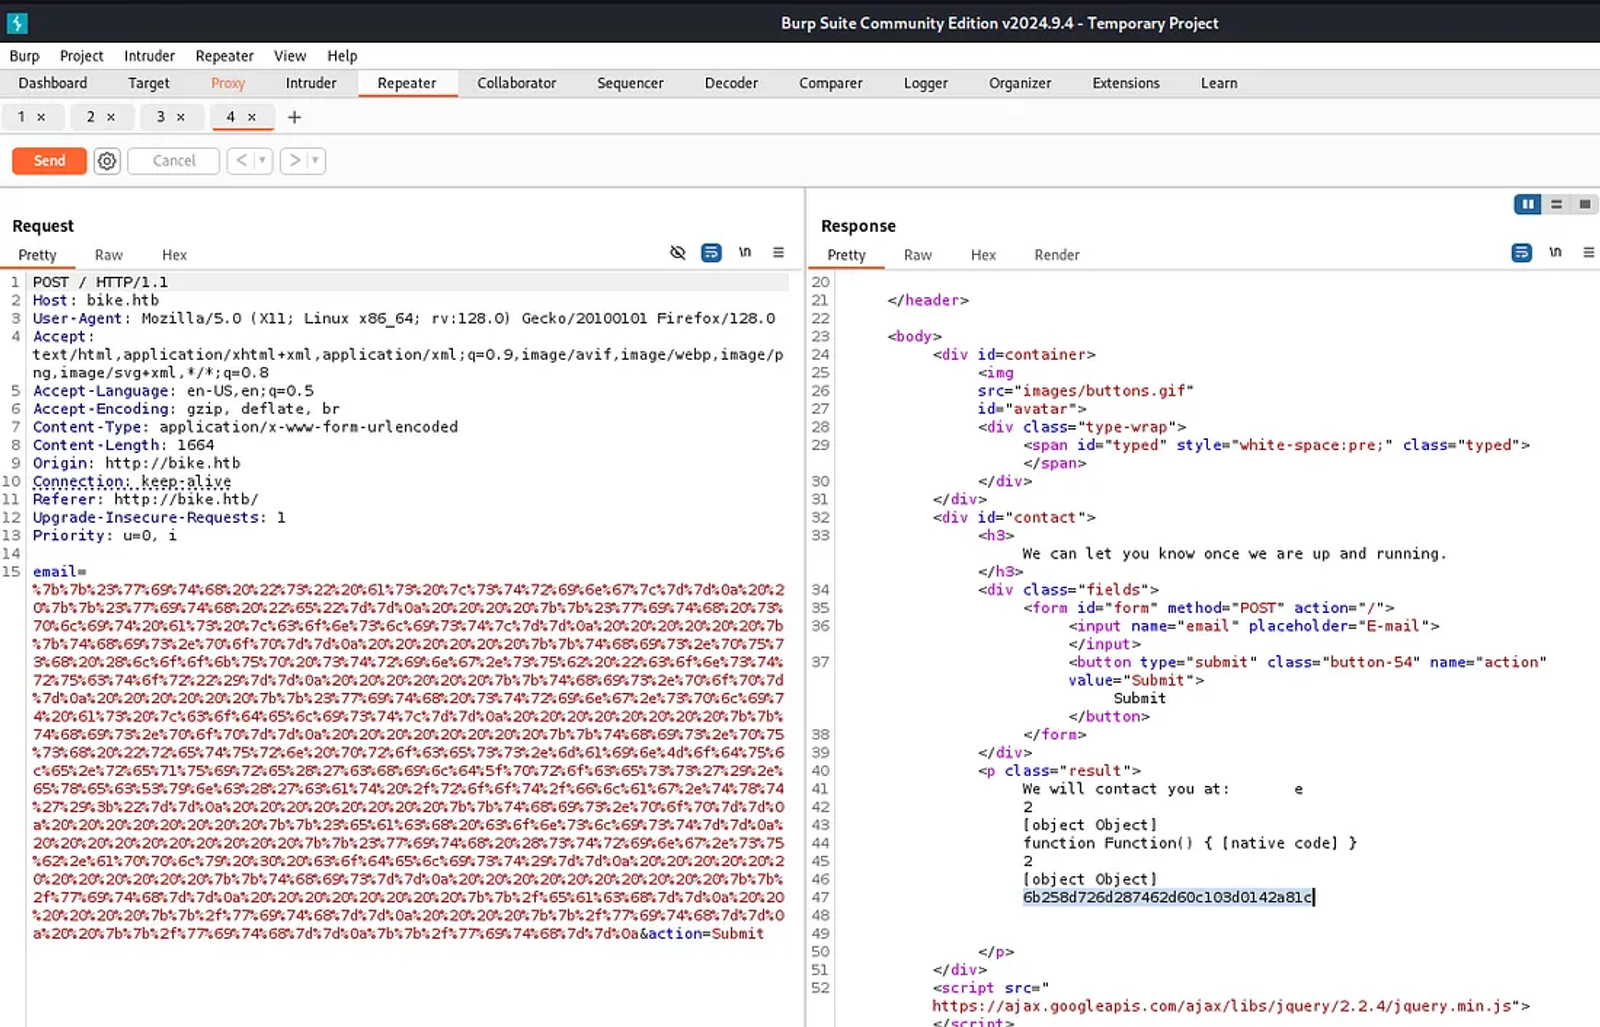The width and height of the screenshot is (1600, 1027).
Task: Switch to Repeater tab 2
Action: coord(90,117)
